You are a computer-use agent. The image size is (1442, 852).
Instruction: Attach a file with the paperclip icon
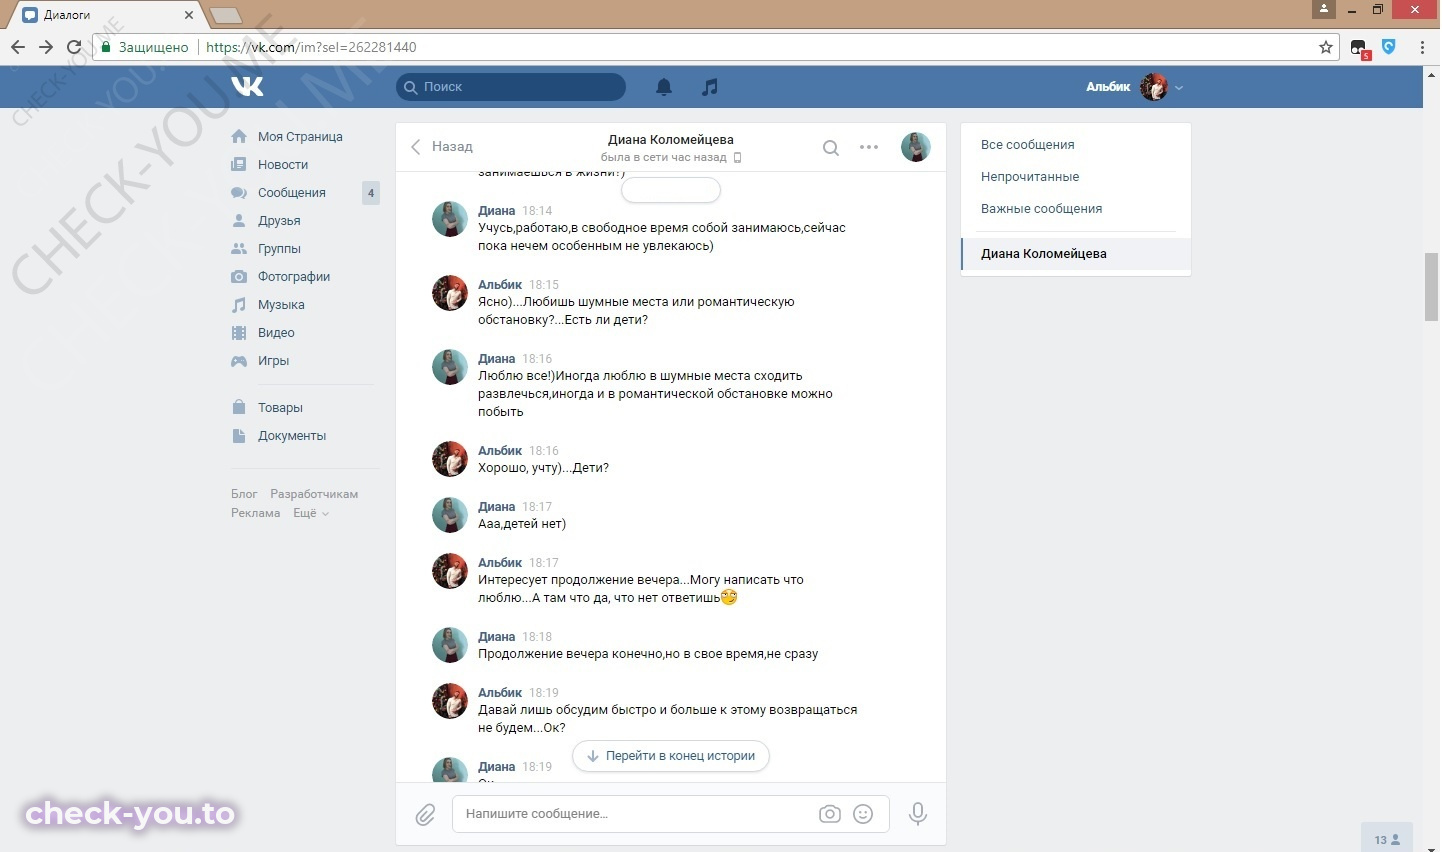point(425,814)
